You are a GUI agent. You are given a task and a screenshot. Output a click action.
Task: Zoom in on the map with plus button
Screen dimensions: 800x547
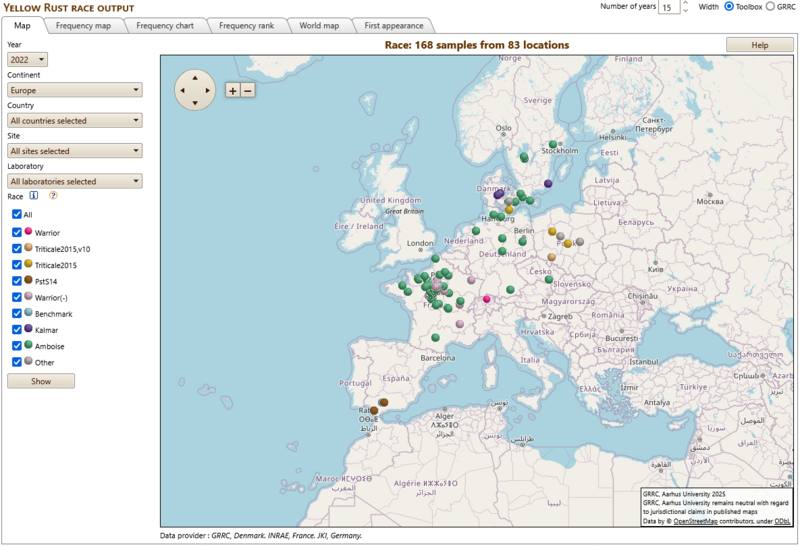233,90
